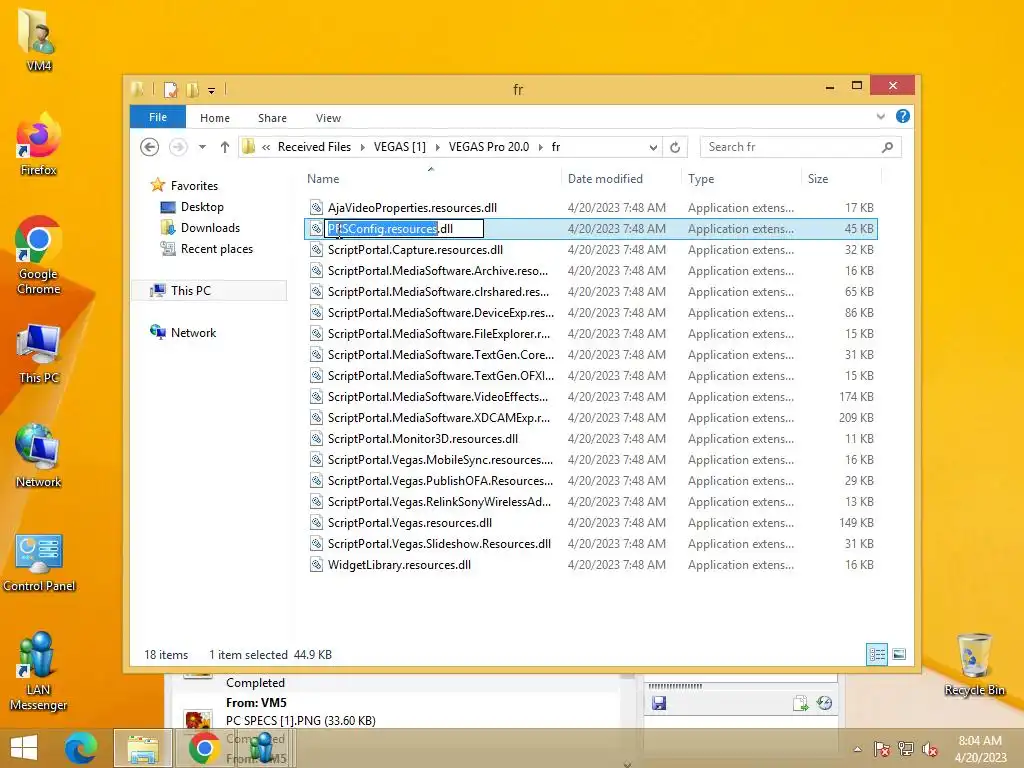Open Google Chrome desktop shortcut
This screenshot has height=768, width=1024.
pos(39,255)
